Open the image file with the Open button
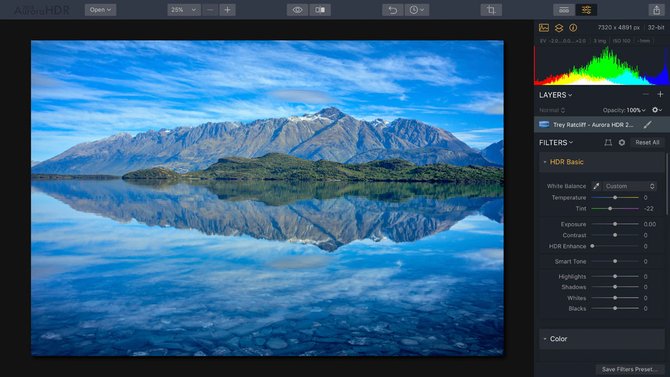This screenshot has height=377, width=670. pos(100,10)
